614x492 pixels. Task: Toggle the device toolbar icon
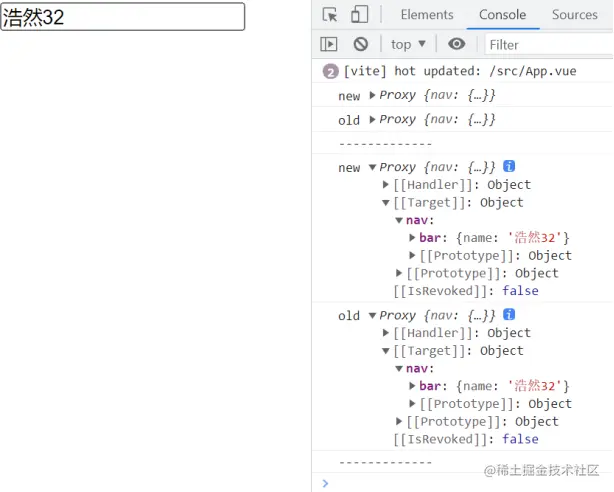[359, 14]
